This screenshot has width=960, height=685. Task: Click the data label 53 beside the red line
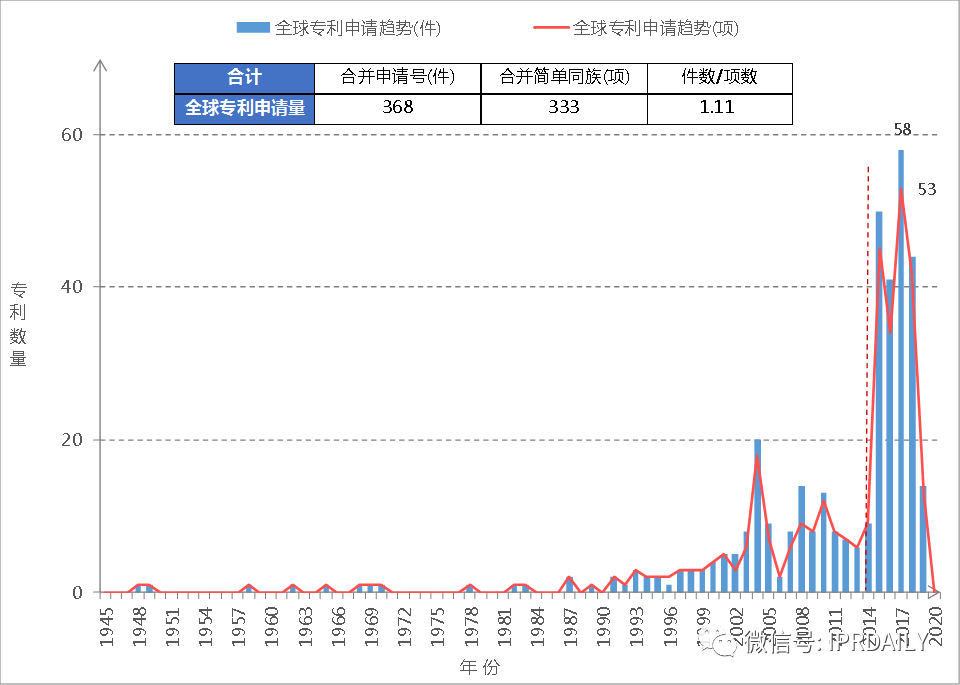coord(927,190)
